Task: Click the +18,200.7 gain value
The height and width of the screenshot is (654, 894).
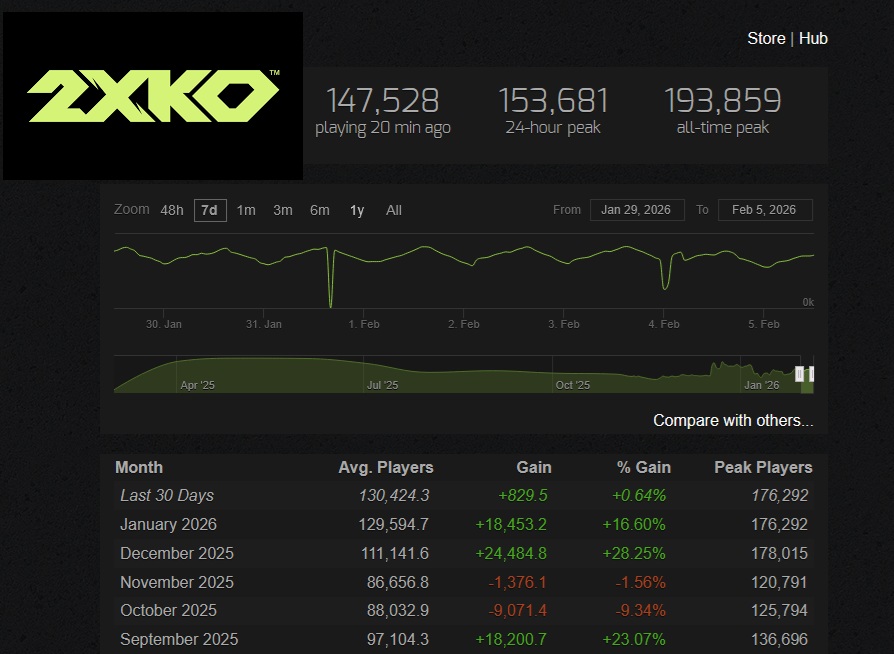Action: [511, 639]
